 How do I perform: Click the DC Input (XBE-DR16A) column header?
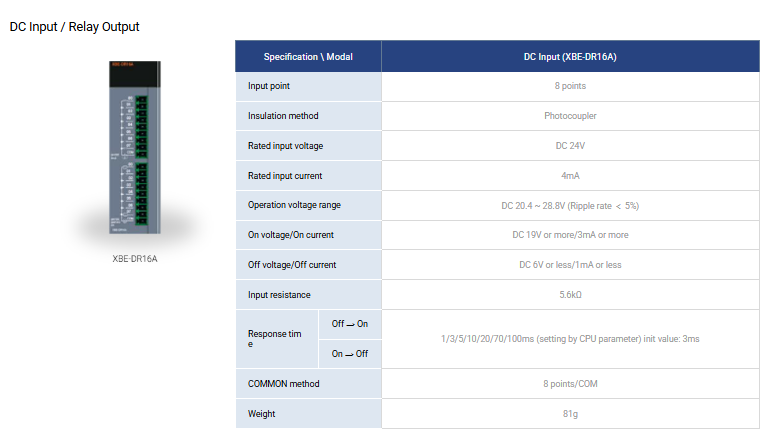tap(570, 56)
